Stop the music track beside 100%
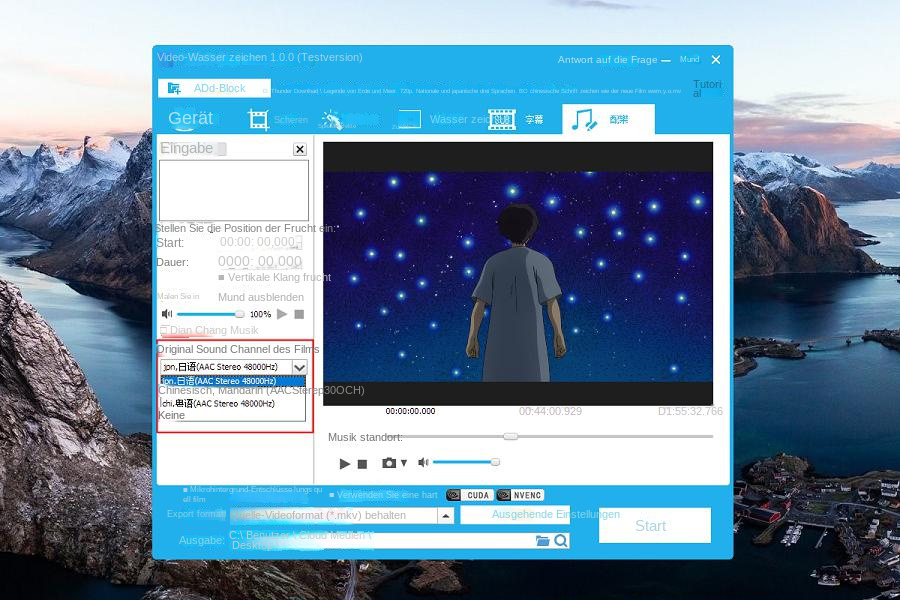Screen dimensions: 900x600 point(299,314)
